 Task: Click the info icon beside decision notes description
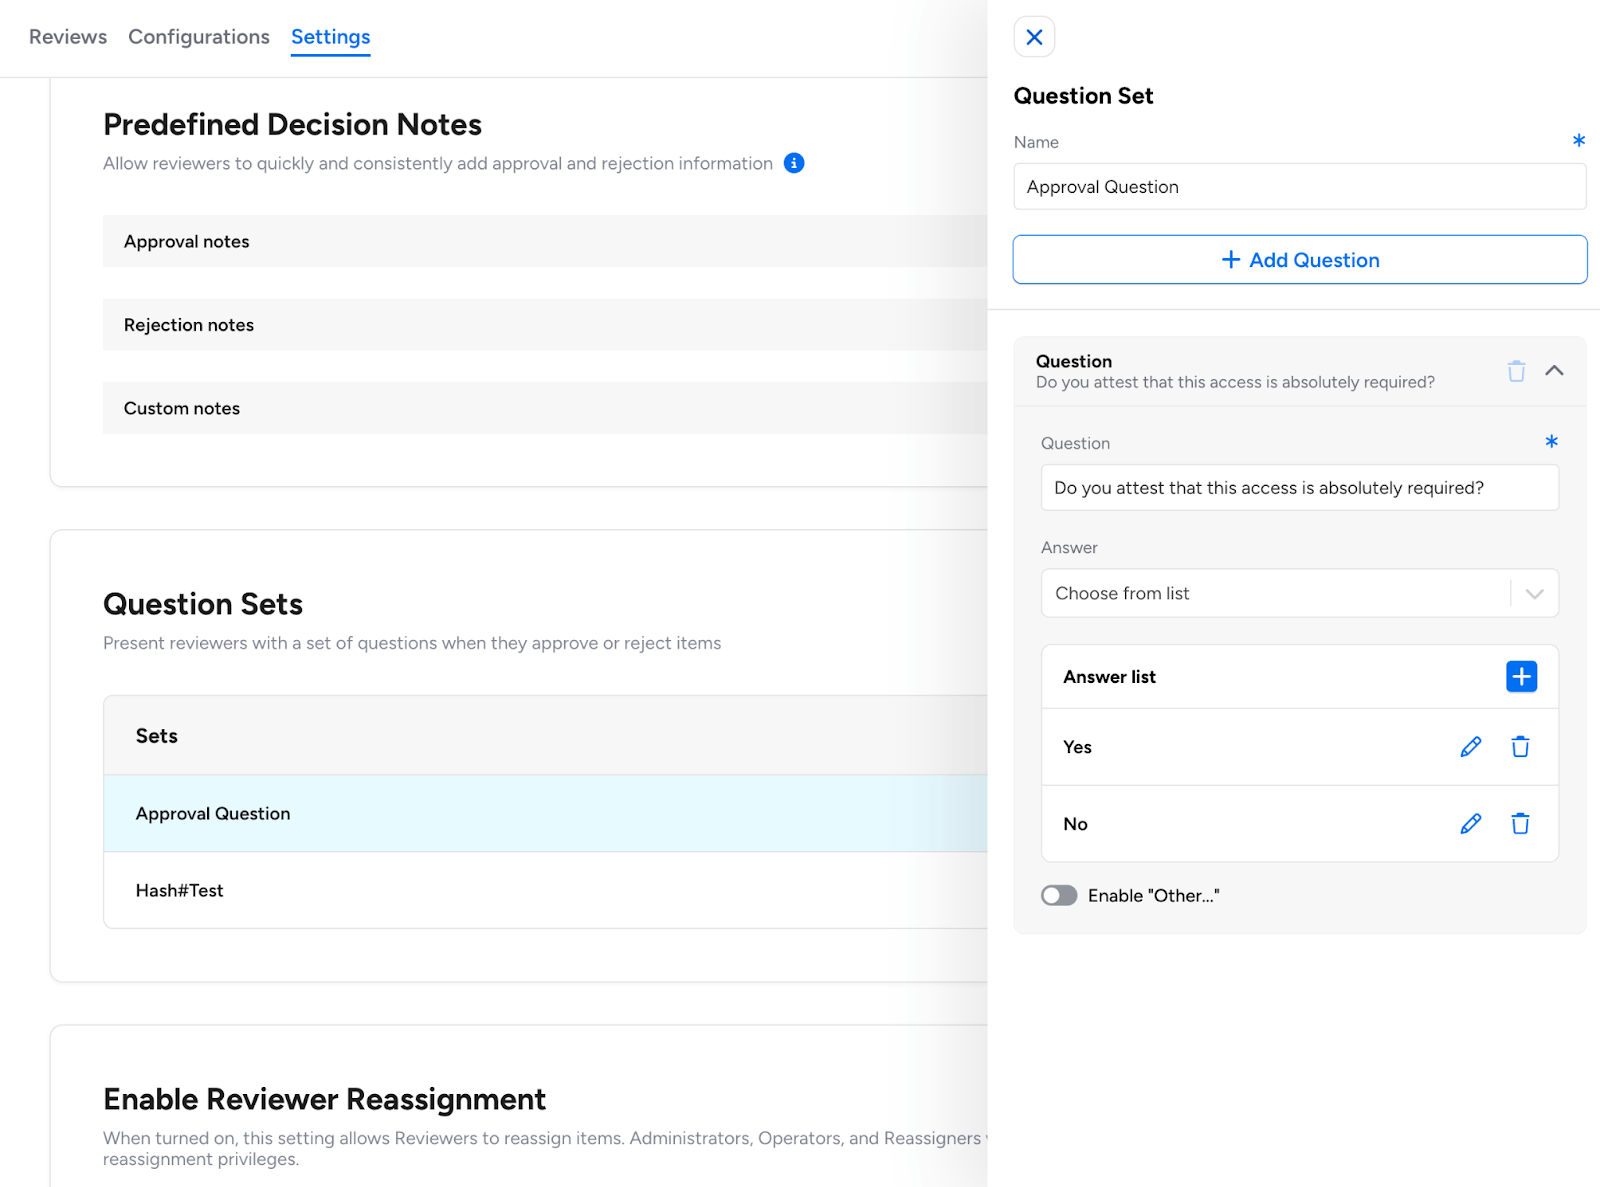coord(794,163)
